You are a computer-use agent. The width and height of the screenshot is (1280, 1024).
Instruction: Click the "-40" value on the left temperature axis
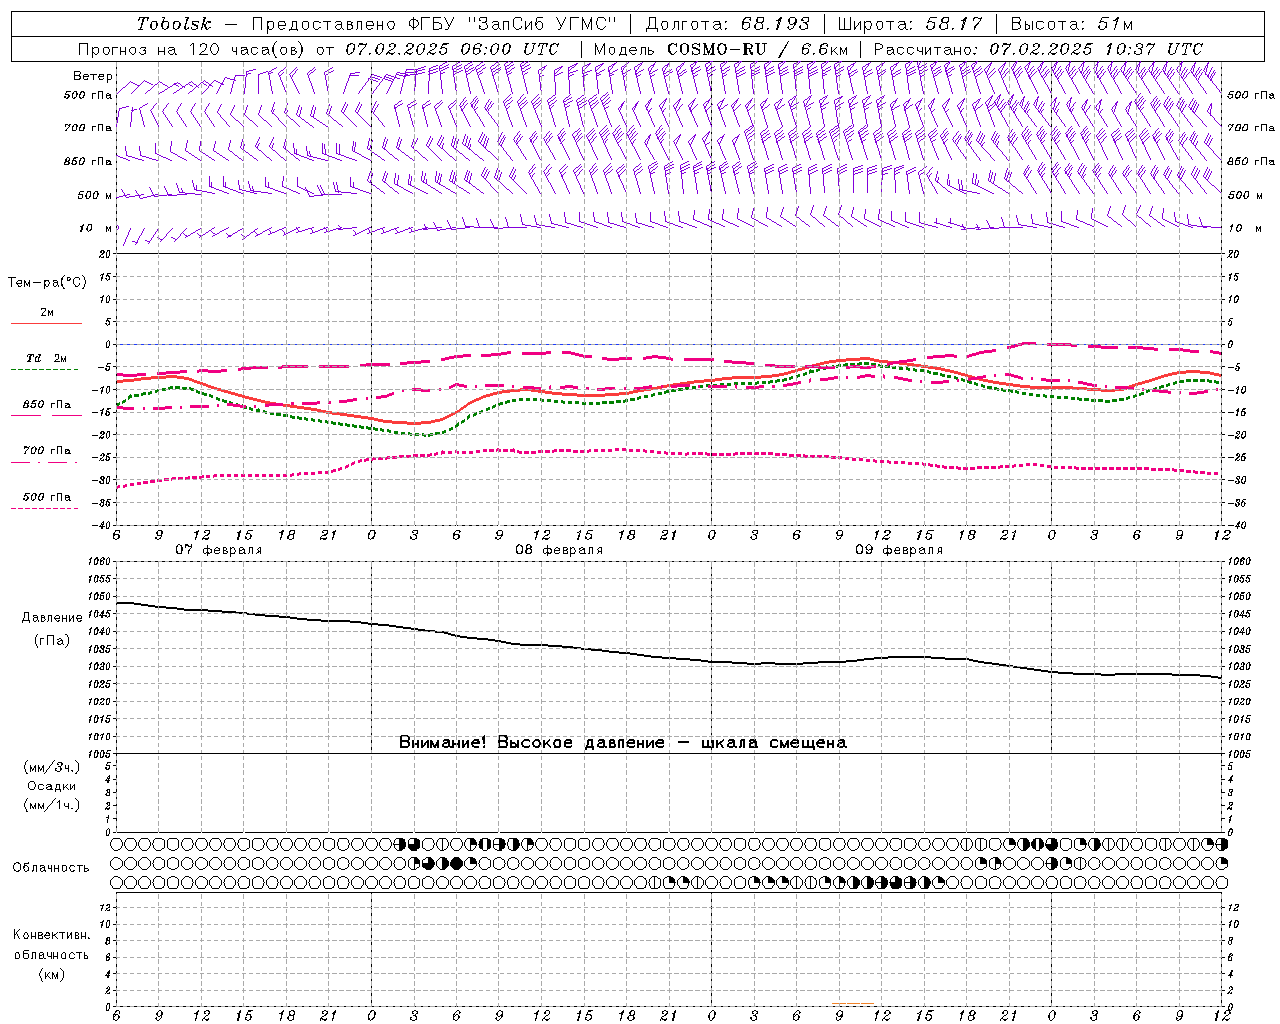click(x=103, y=525)
